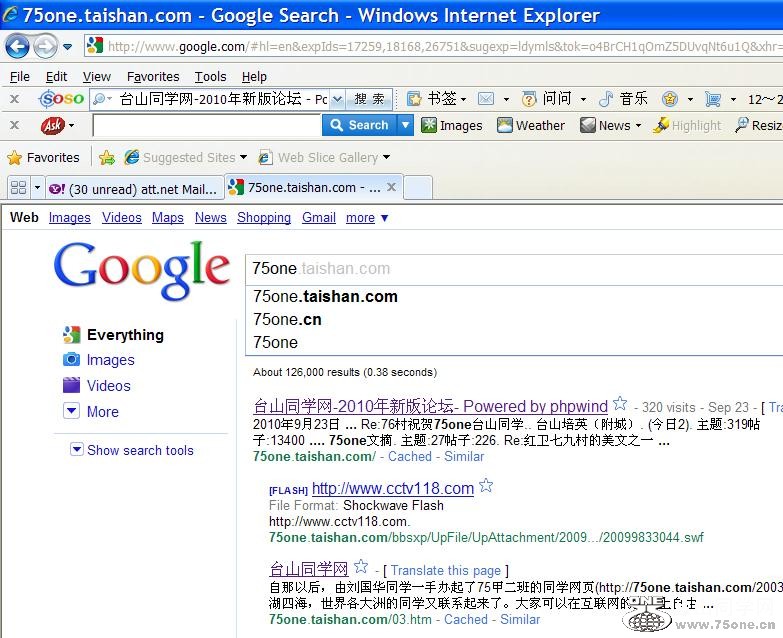The width and height of the screenshot is (783, 638).
Task: Click the Add to Favorites Bar icon
Action: (x=106, y=158)
